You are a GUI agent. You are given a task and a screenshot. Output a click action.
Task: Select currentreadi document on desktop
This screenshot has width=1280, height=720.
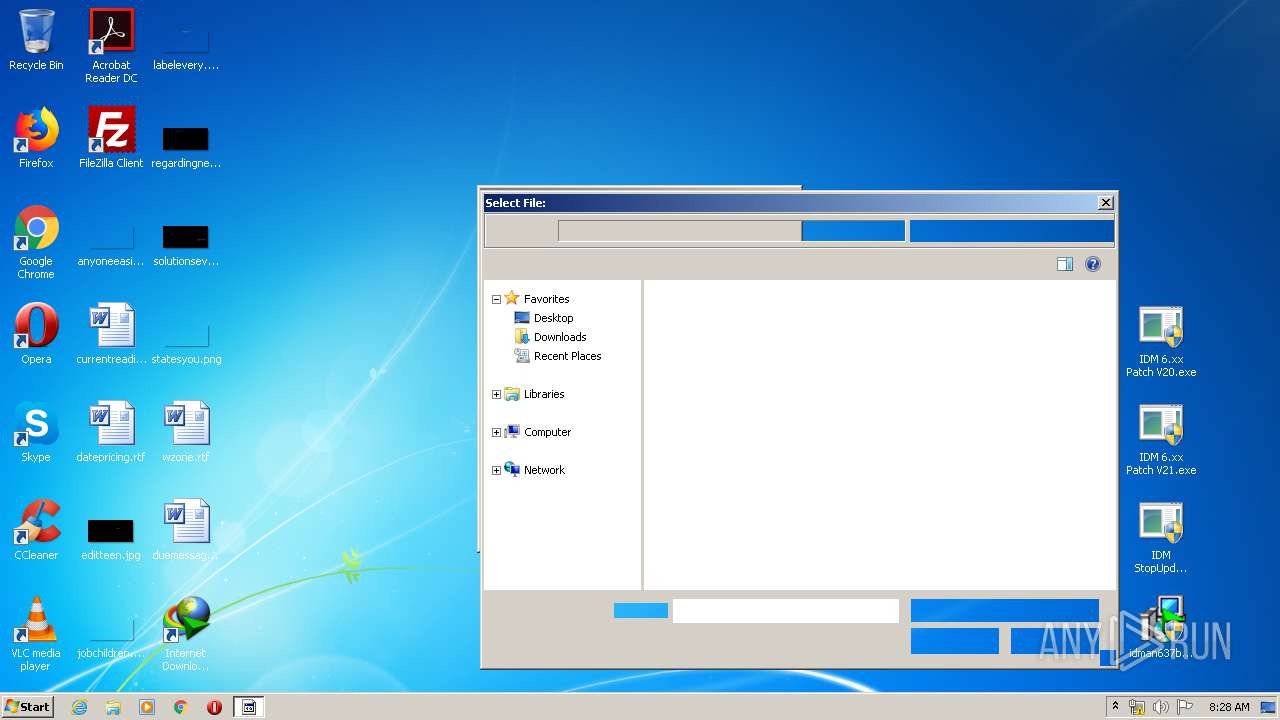tap(111, 334)
